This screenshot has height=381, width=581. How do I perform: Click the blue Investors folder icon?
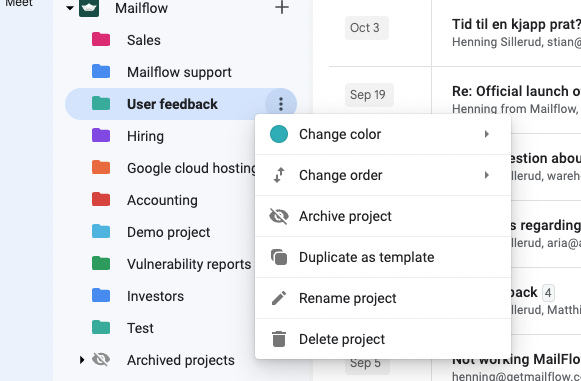(x=101, y=295)
